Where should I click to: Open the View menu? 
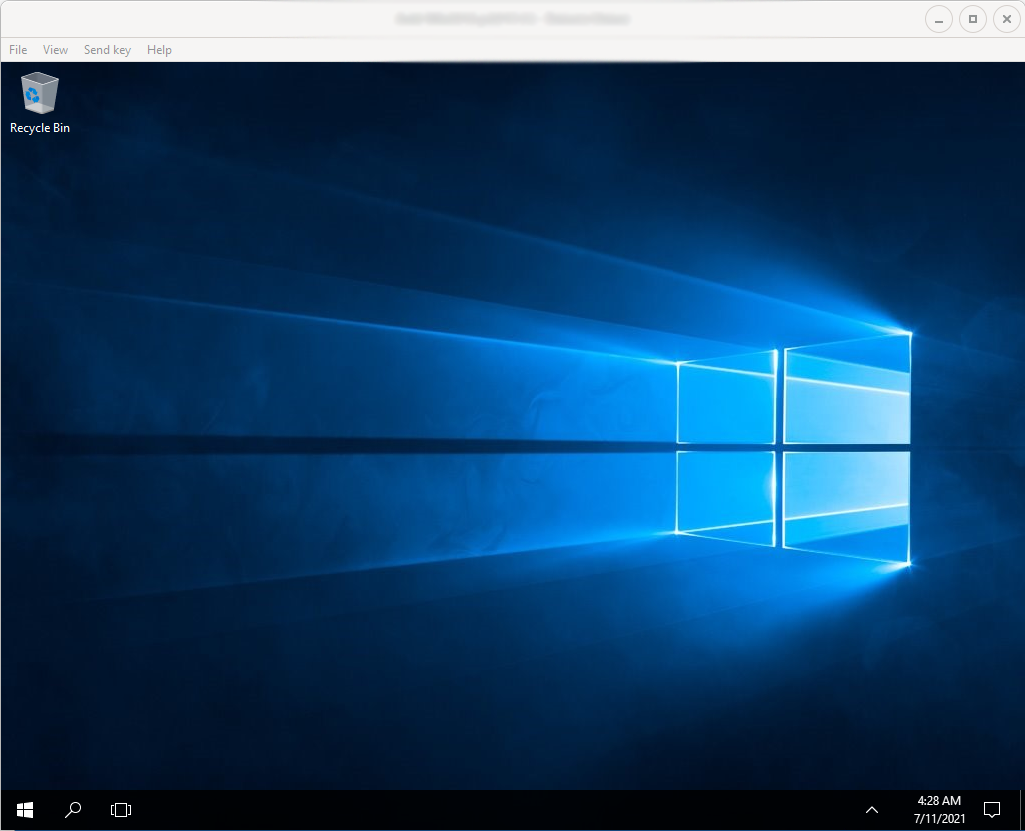click(56, 50)
